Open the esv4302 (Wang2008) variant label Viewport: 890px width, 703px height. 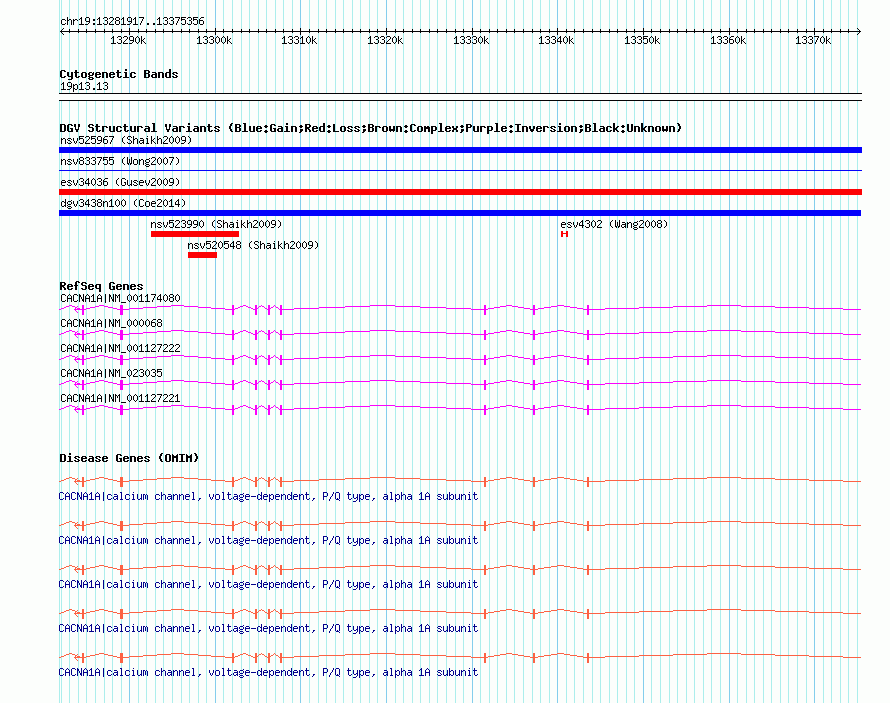[x=614, y=224]
